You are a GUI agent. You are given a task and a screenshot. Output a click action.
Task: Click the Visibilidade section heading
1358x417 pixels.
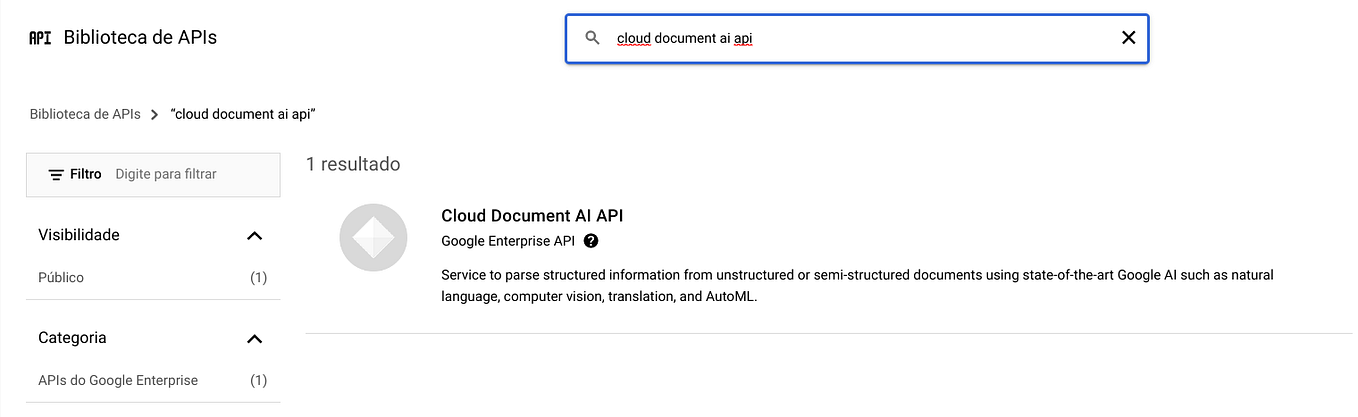coord(79,235)
